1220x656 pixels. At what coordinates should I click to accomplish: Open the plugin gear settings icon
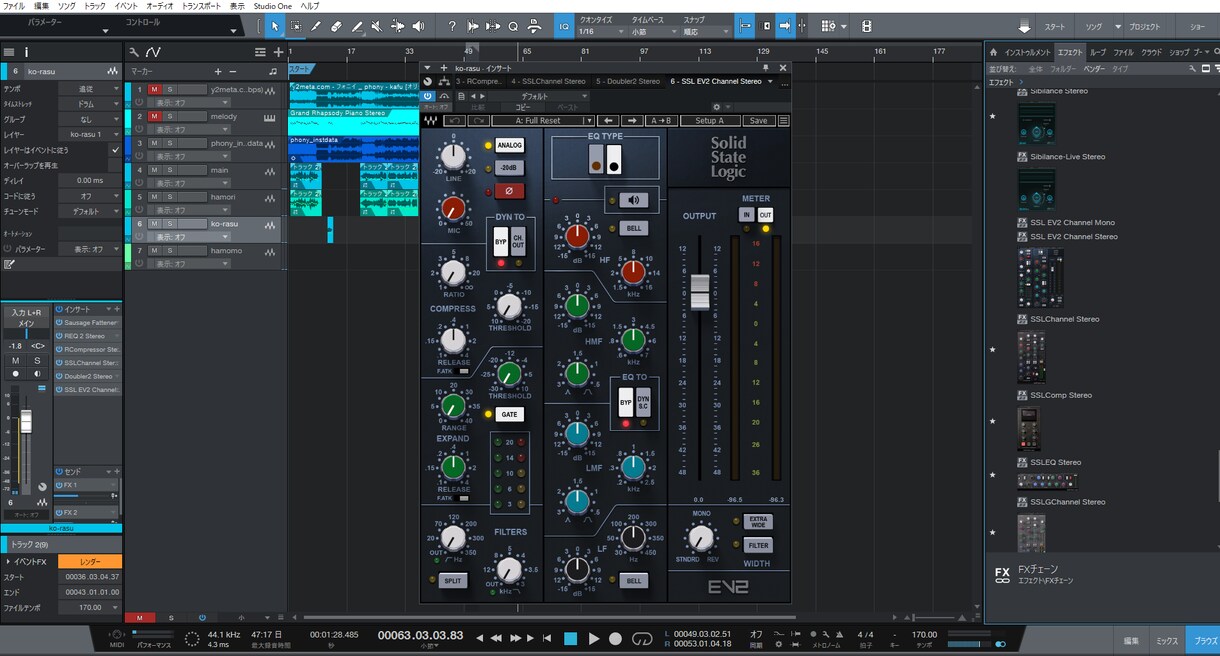716,106
